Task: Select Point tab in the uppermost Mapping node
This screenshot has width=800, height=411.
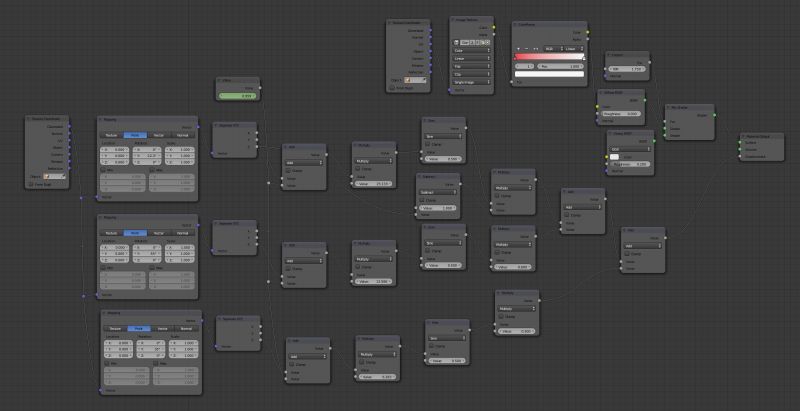Action: [x=135, y=135]
